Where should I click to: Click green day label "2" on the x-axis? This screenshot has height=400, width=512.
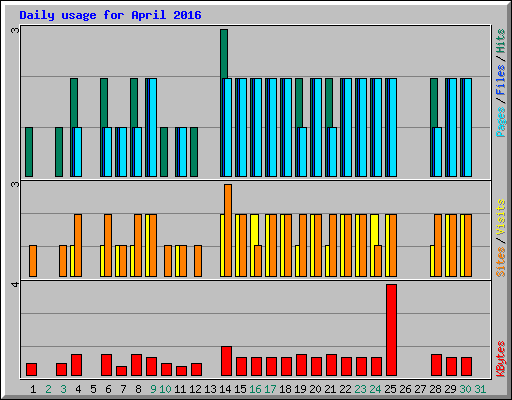[48, 389]
